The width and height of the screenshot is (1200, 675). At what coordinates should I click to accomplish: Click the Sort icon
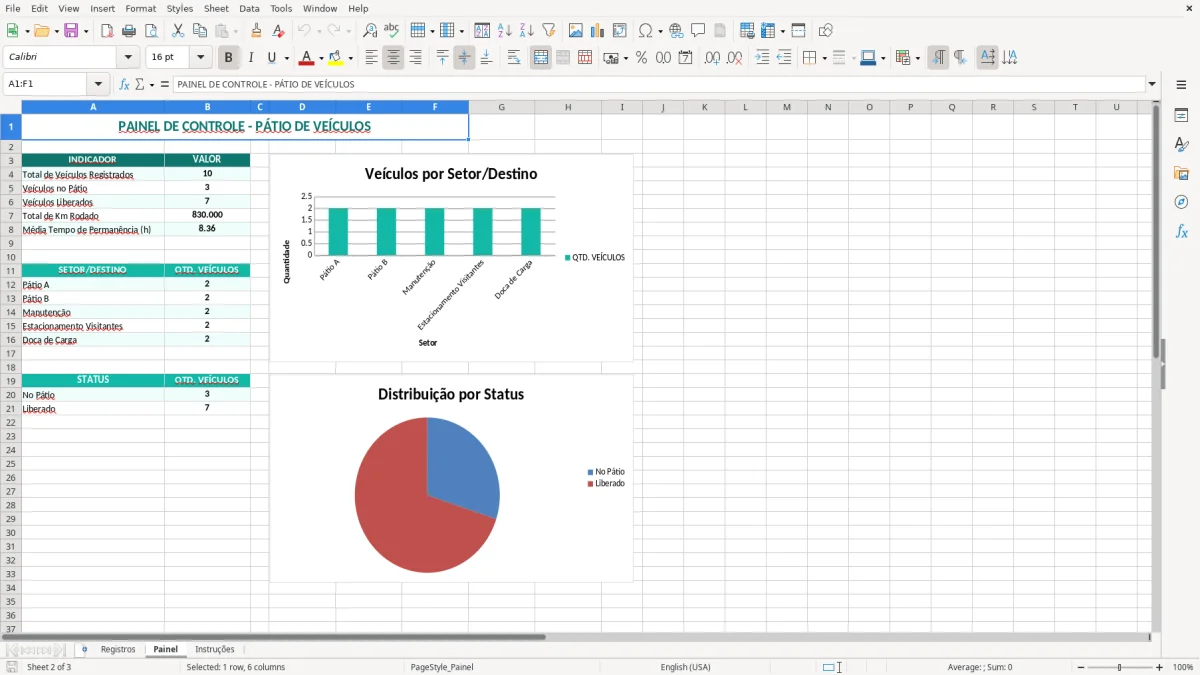(482, 31)
